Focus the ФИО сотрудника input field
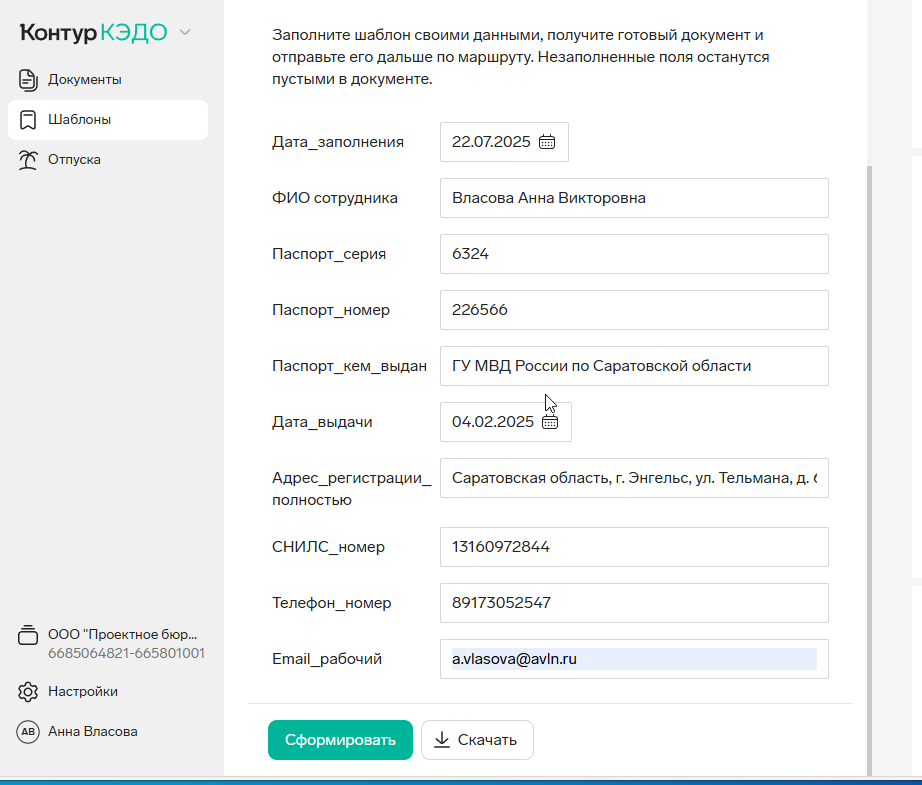Image resolution: width=922 pixels, height=785 pixels. tap(634, 198)
